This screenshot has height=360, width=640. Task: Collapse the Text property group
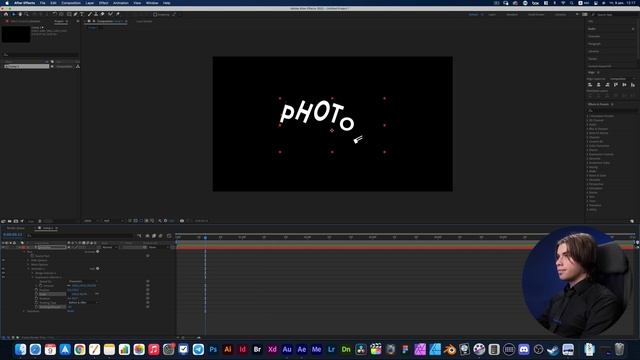pyautogui.click(x=24, y=252)
